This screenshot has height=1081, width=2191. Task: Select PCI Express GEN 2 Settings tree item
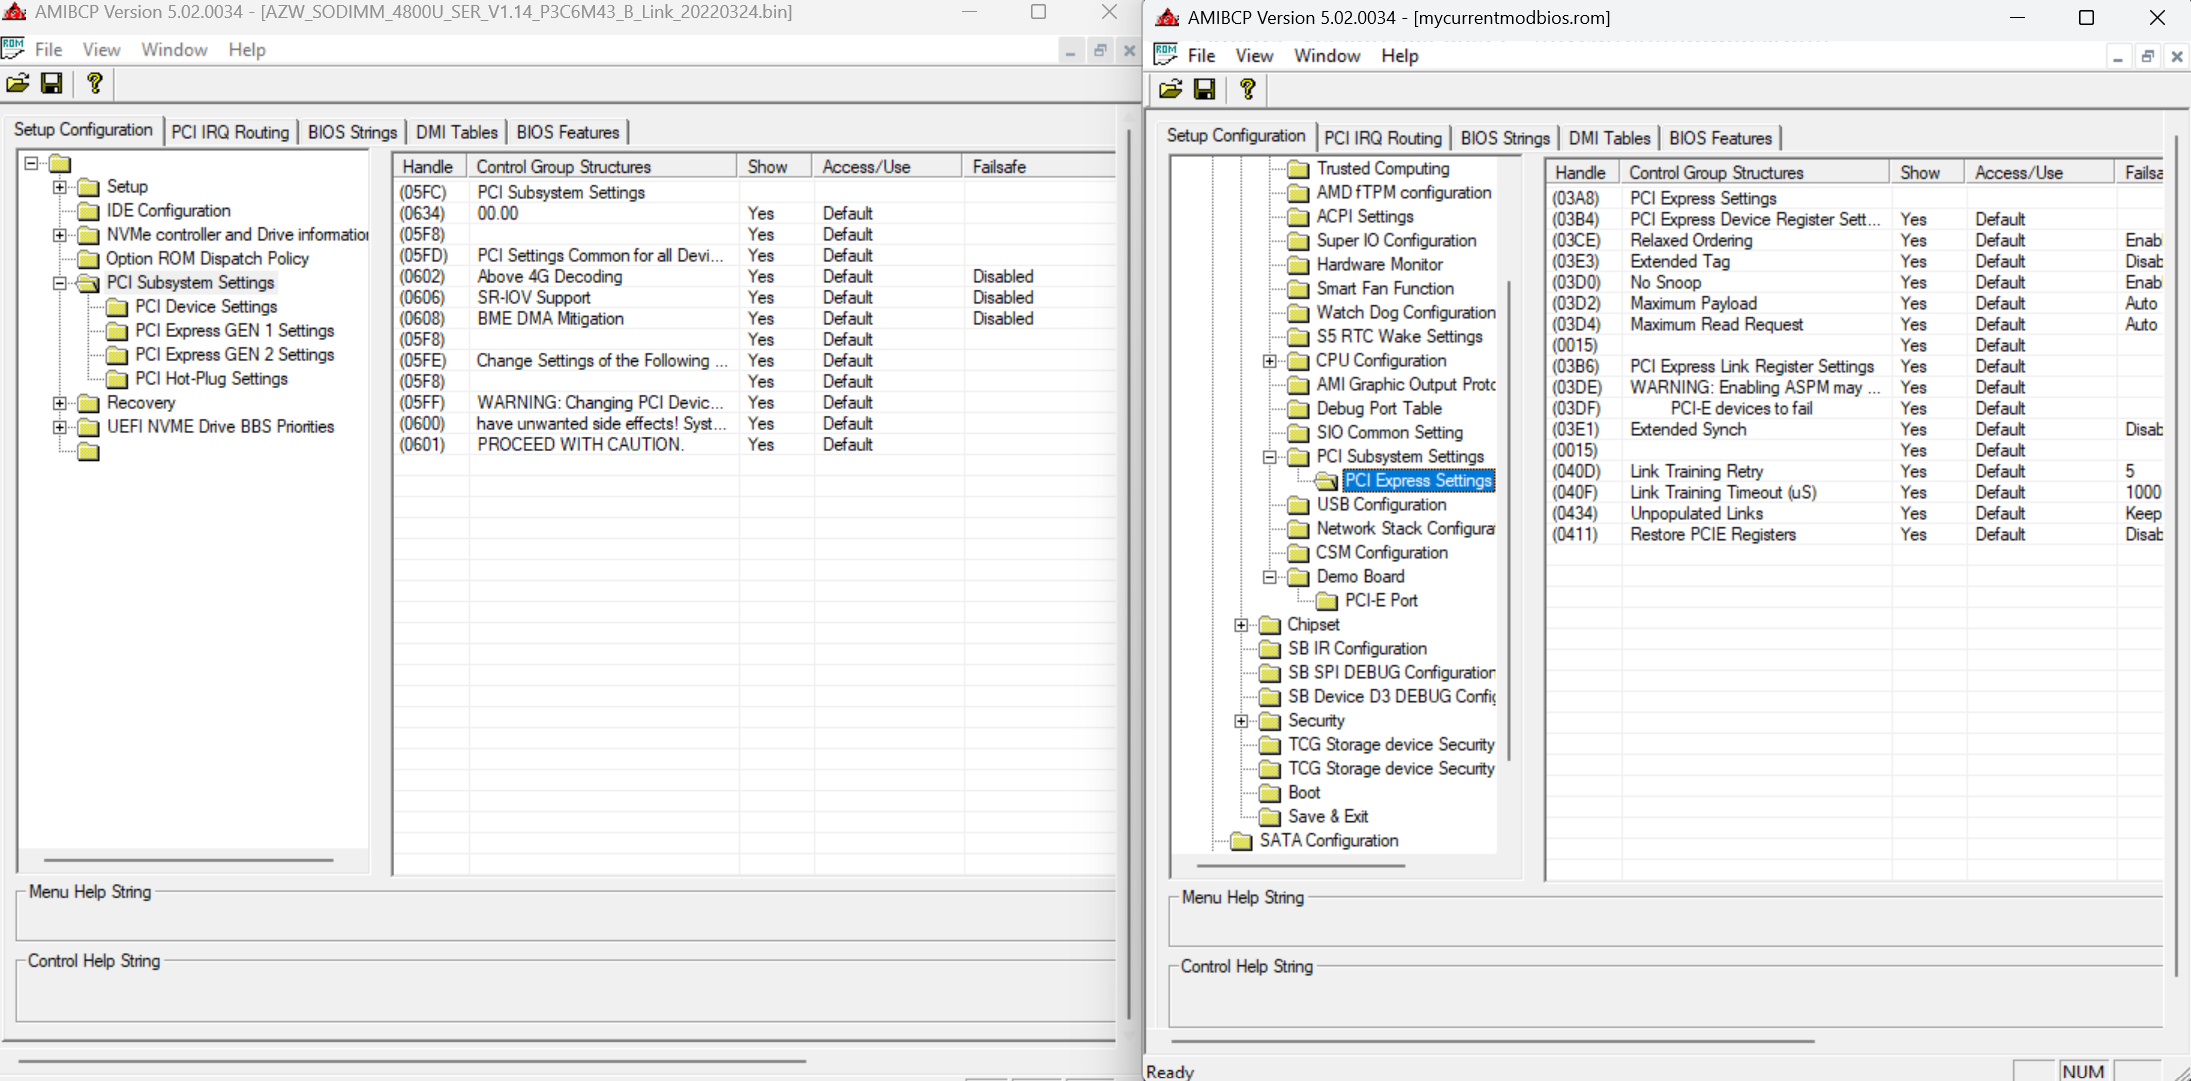click(234, 355)
